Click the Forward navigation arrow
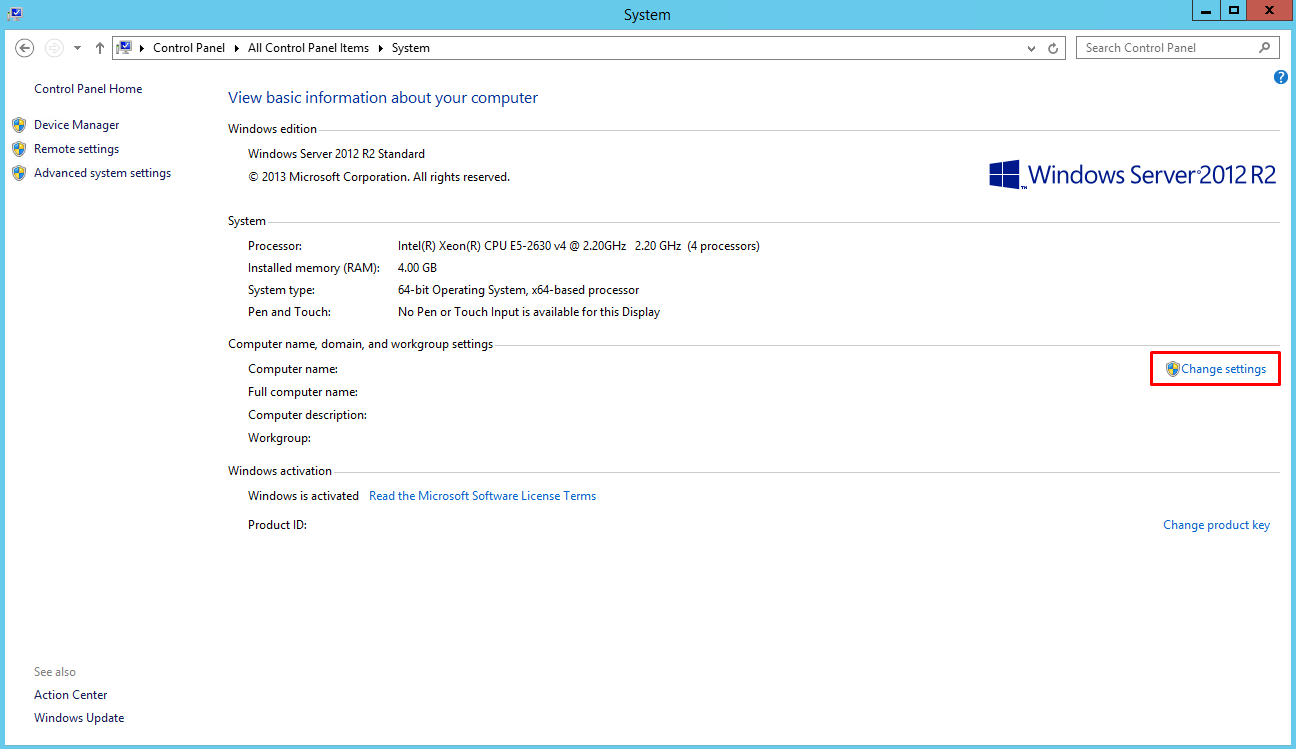This screenshot has height=749, width=1296. [x=54, y=48]
